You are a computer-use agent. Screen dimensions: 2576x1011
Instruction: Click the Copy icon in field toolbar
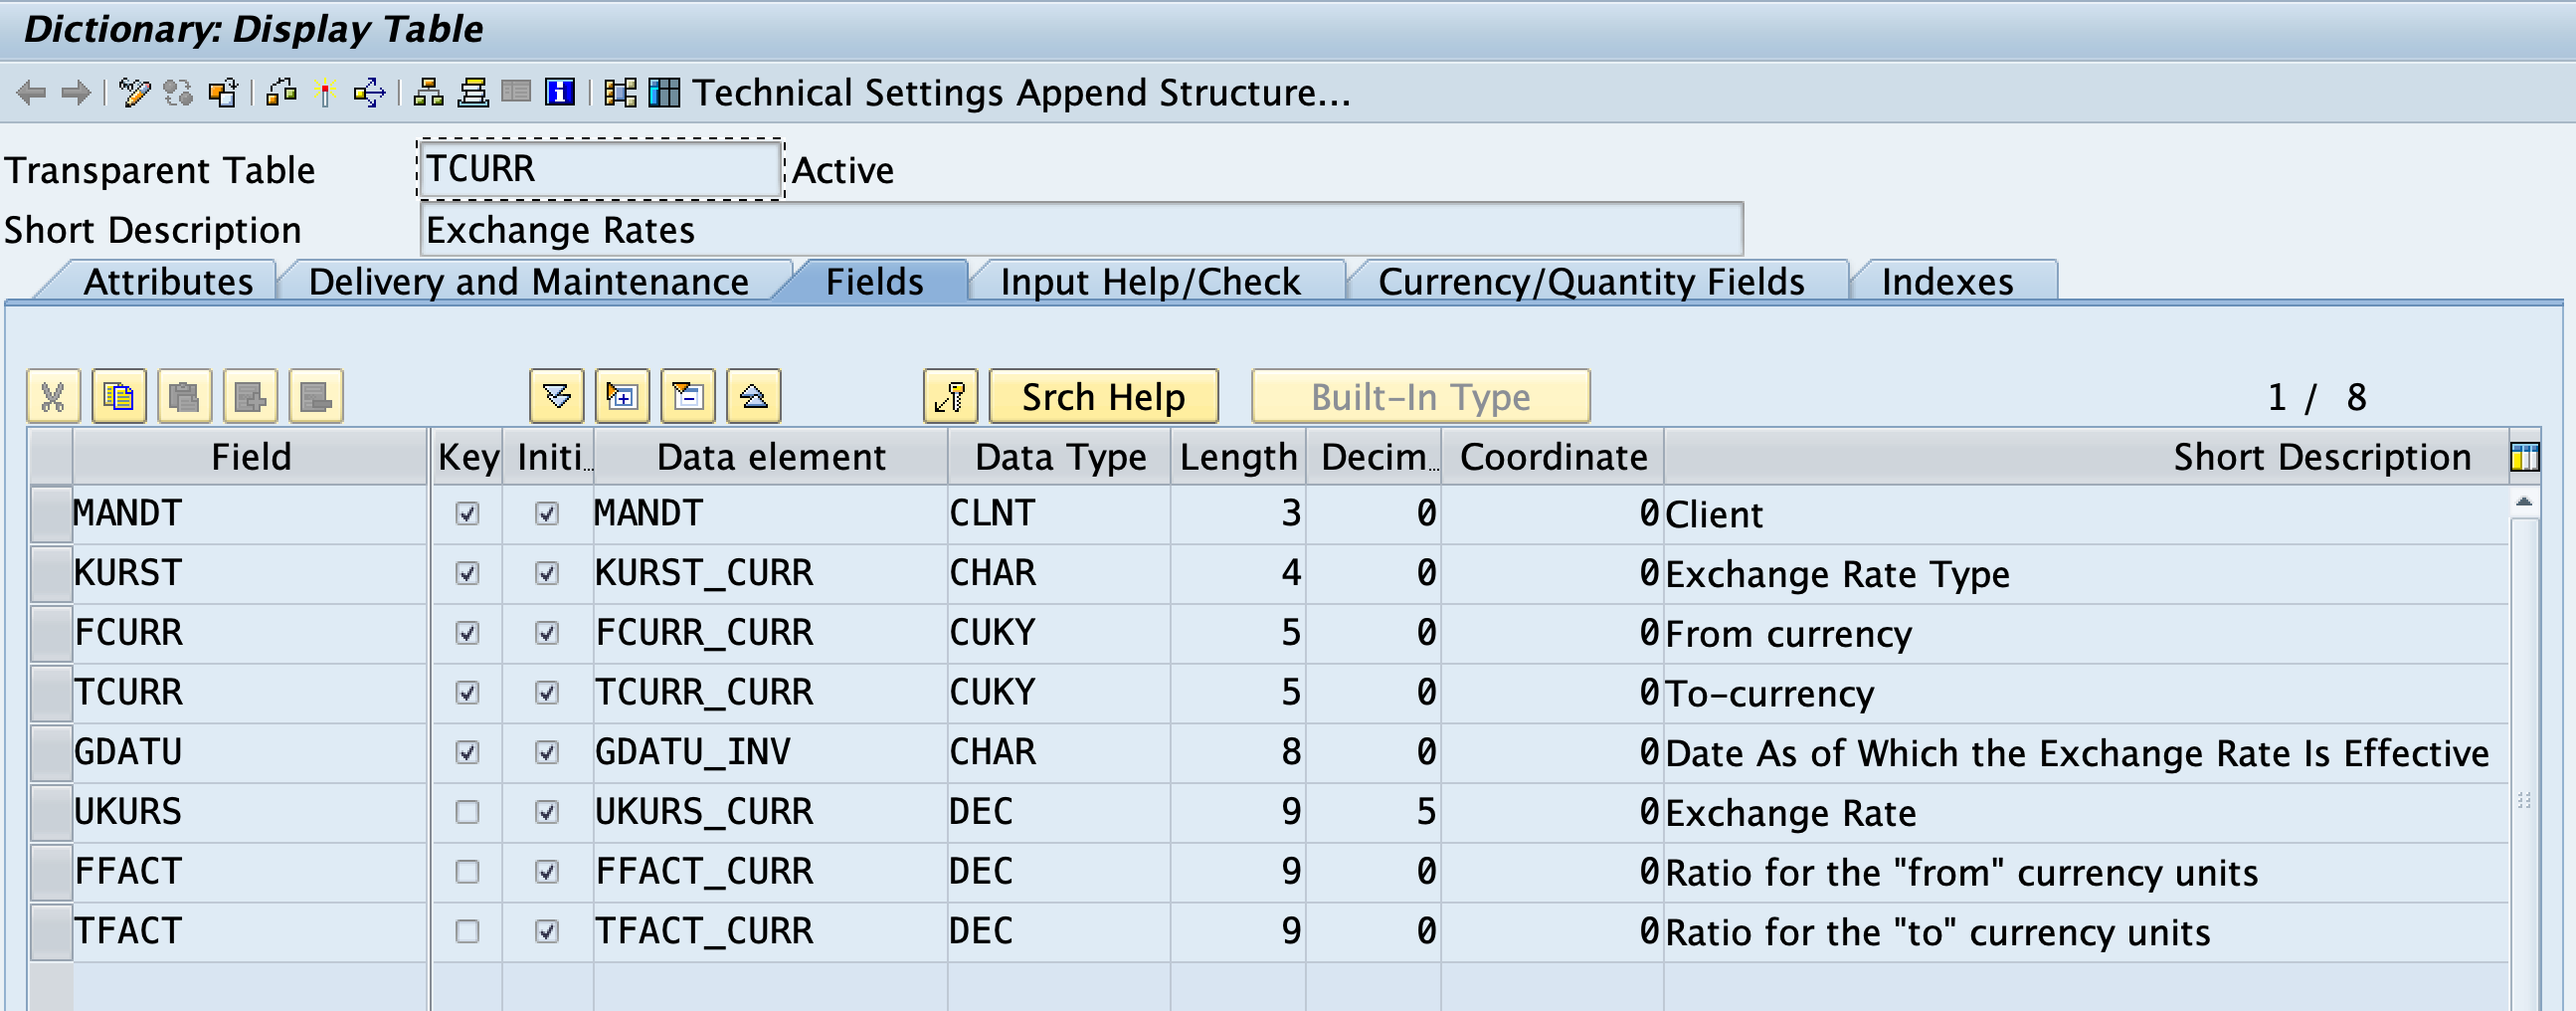(118, 396)
